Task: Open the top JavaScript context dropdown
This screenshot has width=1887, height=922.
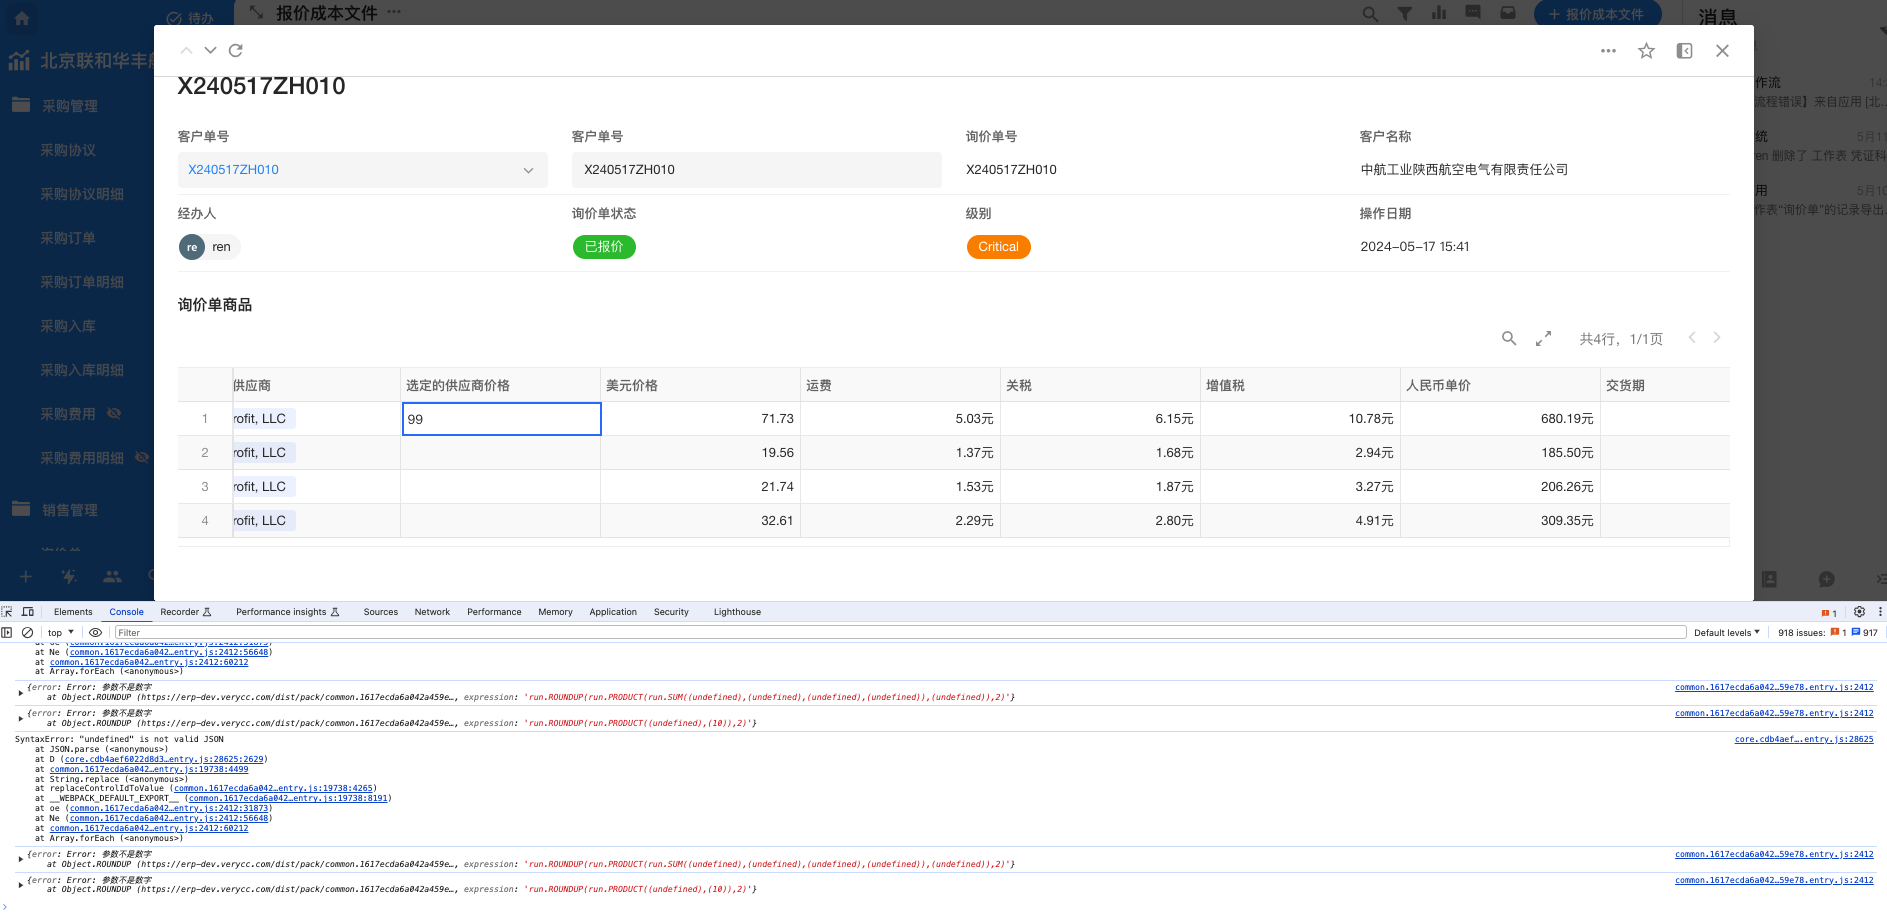Action: click(x=60, y=633)
